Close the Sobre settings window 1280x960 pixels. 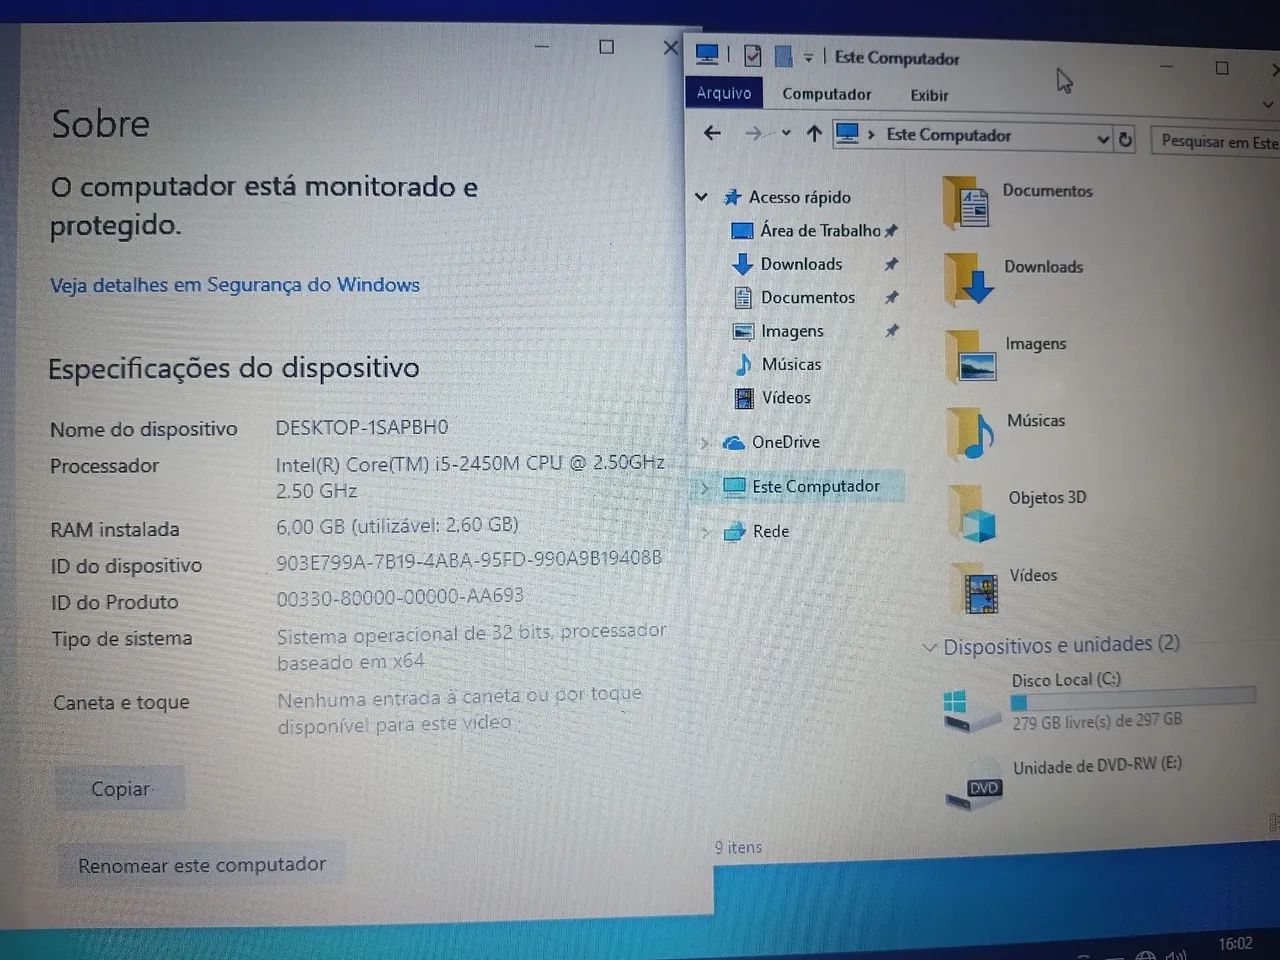671,47
